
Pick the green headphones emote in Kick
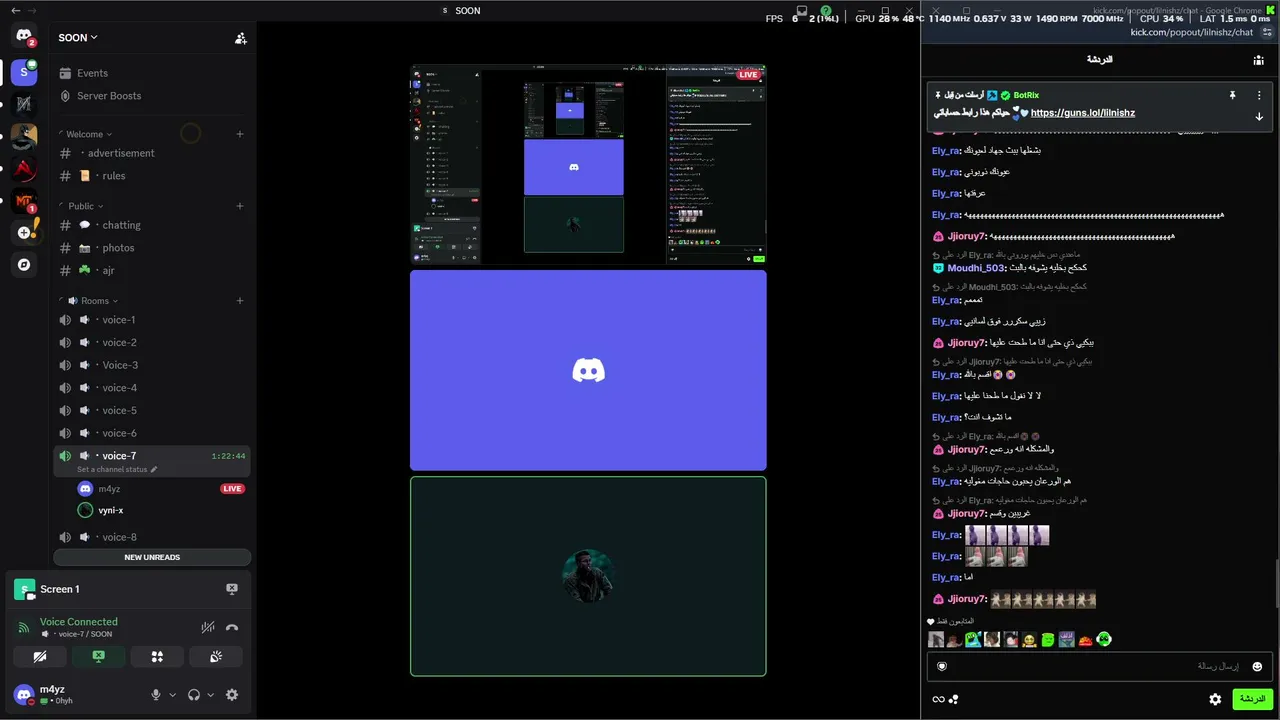coord(1104,640)
